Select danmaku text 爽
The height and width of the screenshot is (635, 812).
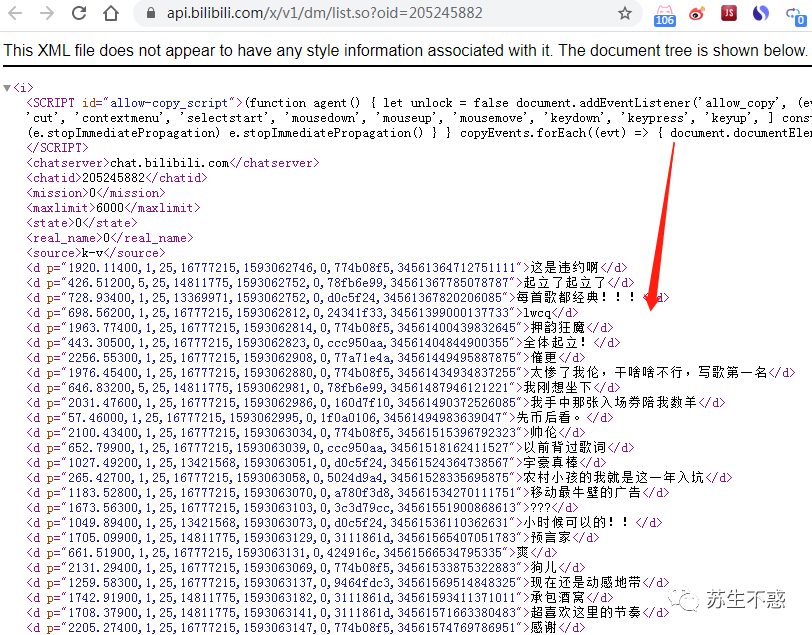coord(523,553)
